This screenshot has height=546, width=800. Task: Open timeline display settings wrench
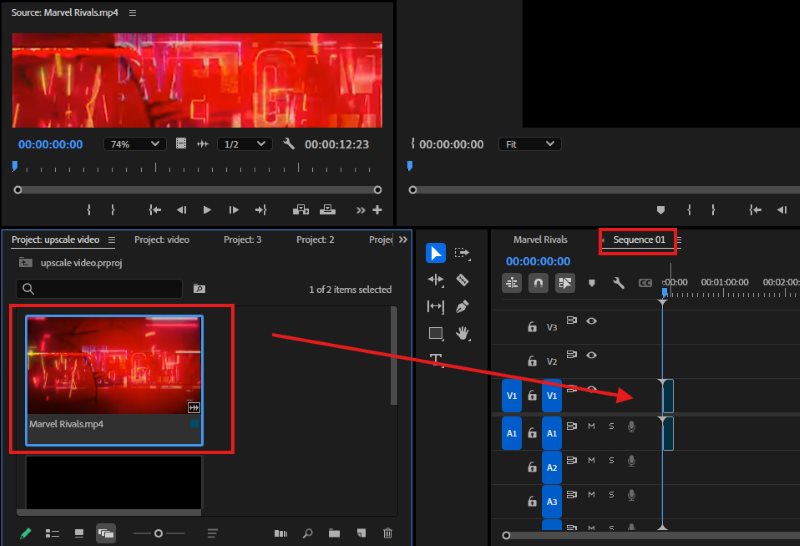[x=618, y=283]
